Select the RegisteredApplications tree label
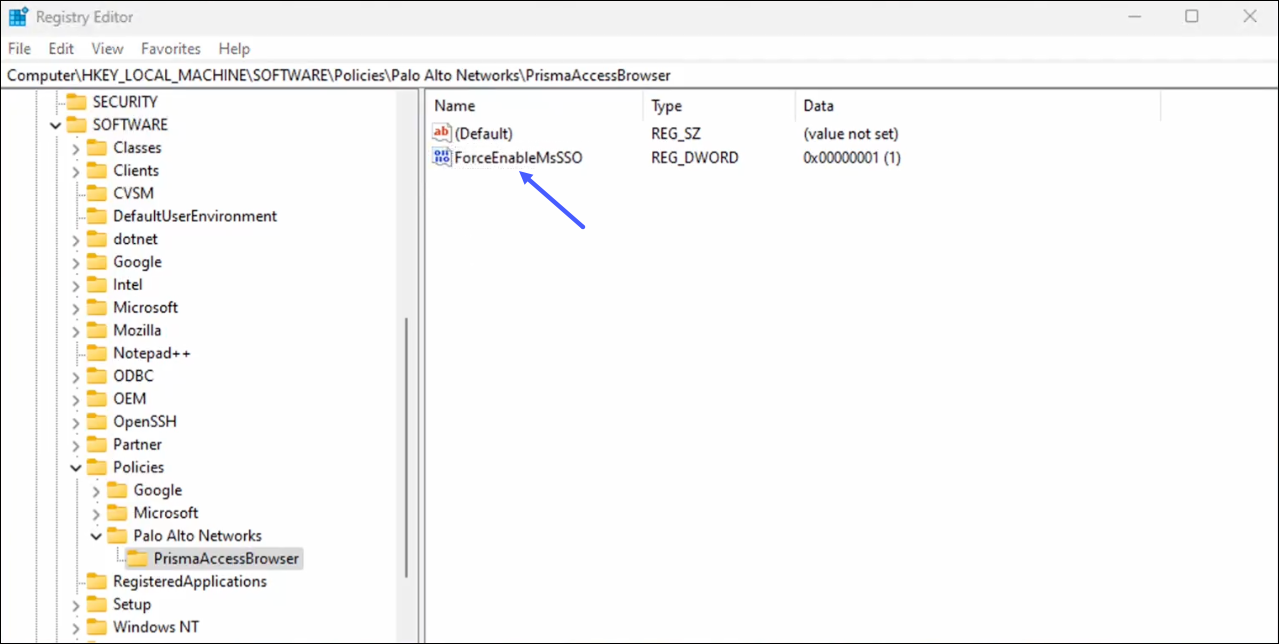The height and width of the screenshot is (644, 1279). coord(190,582)
